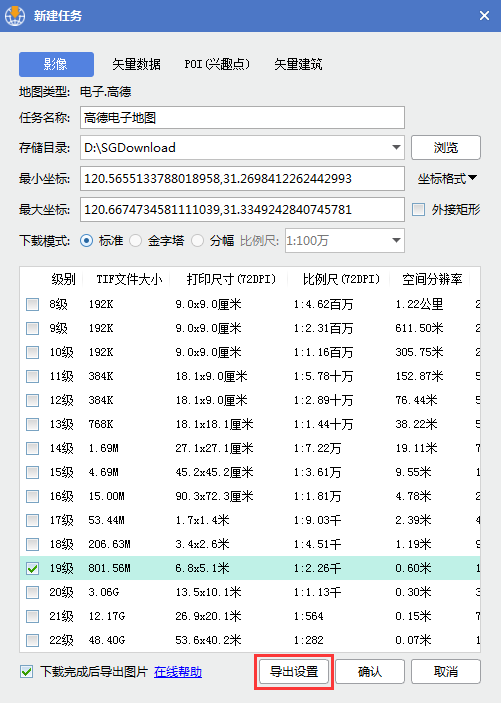Image resolution: width=501 pixels, height=703 pixels.
Task: Close the 新建任务 dialog
Action: pyautogui.click(x=484, y=16)
